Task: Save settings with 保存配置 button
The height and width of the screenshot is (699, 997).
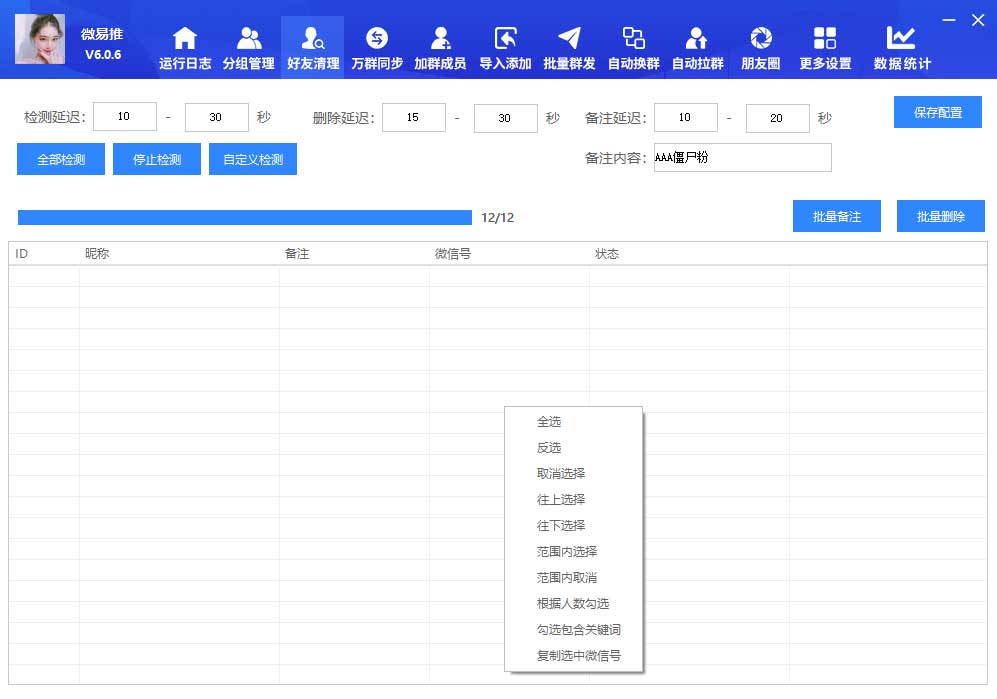Action: click(938, 112)
